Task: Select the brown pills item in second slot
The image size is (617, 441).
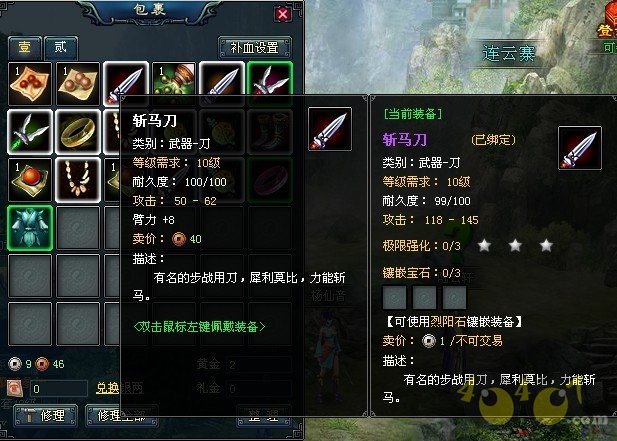Action: (x=78, y=83)
